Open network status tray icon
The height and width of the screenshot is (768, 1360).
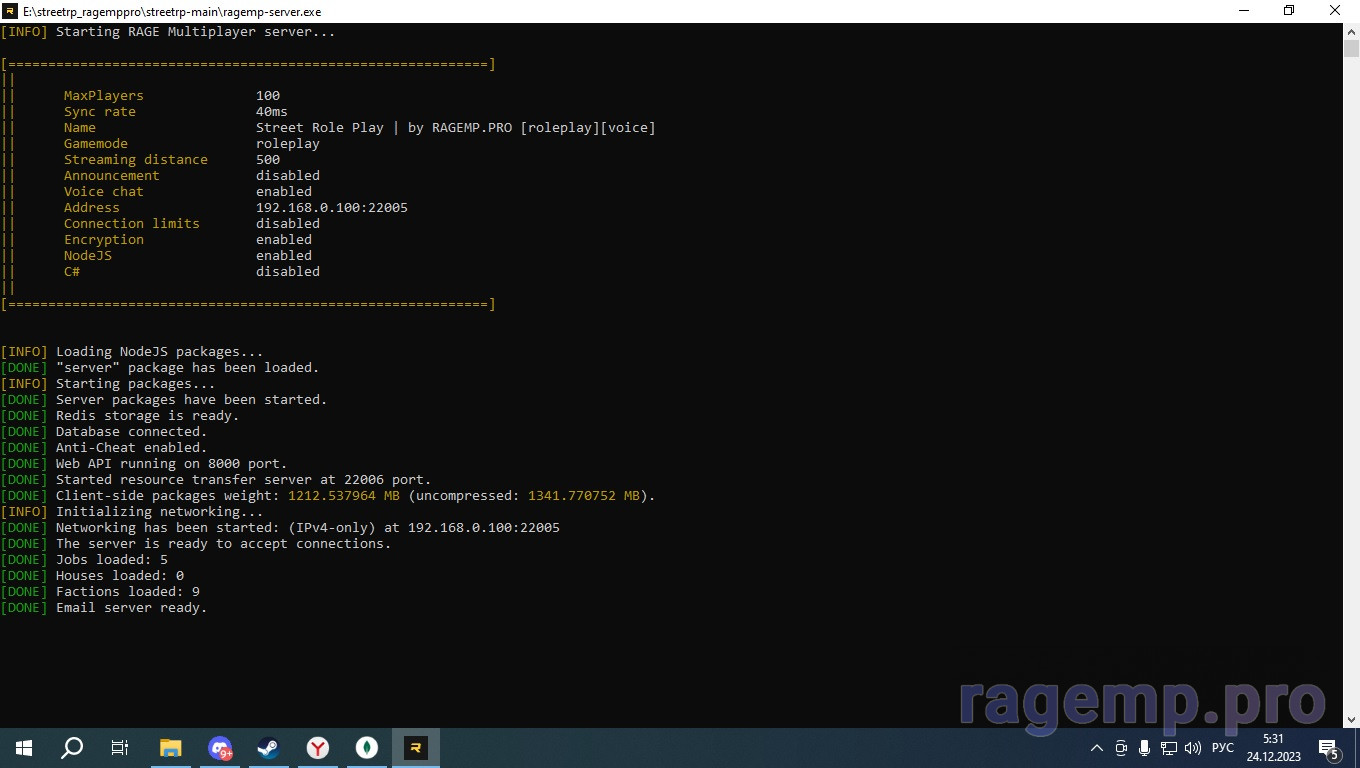point(1168,748)
